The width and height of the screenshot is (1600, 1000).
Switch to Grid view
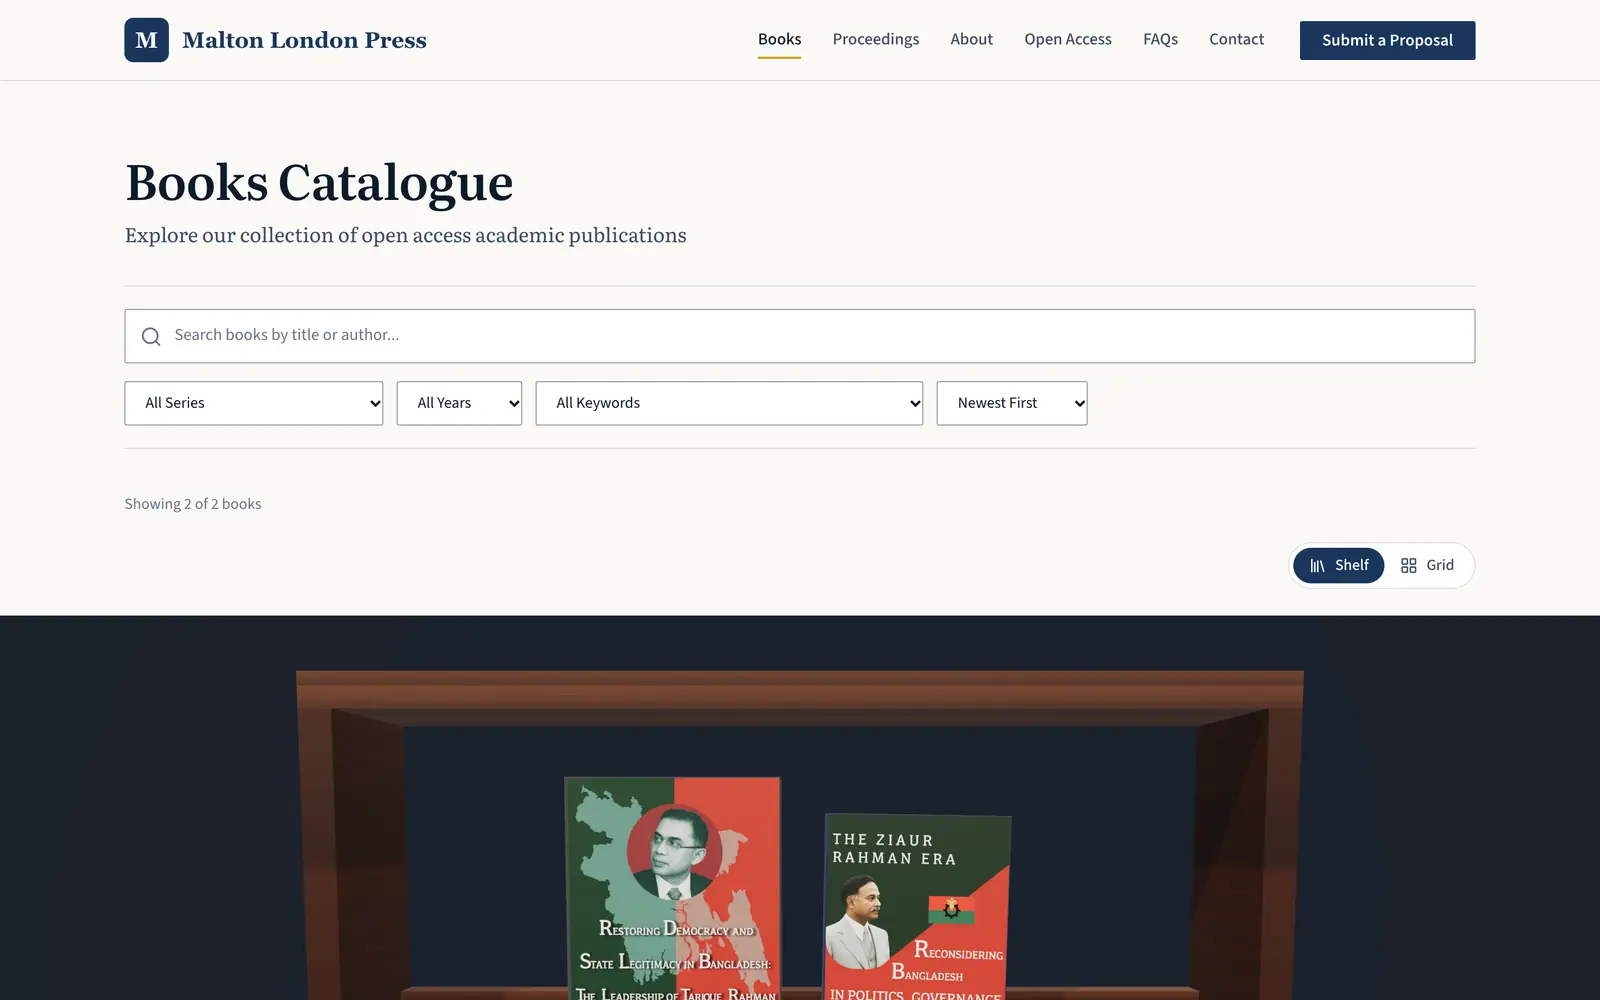tap(1427, 565)
